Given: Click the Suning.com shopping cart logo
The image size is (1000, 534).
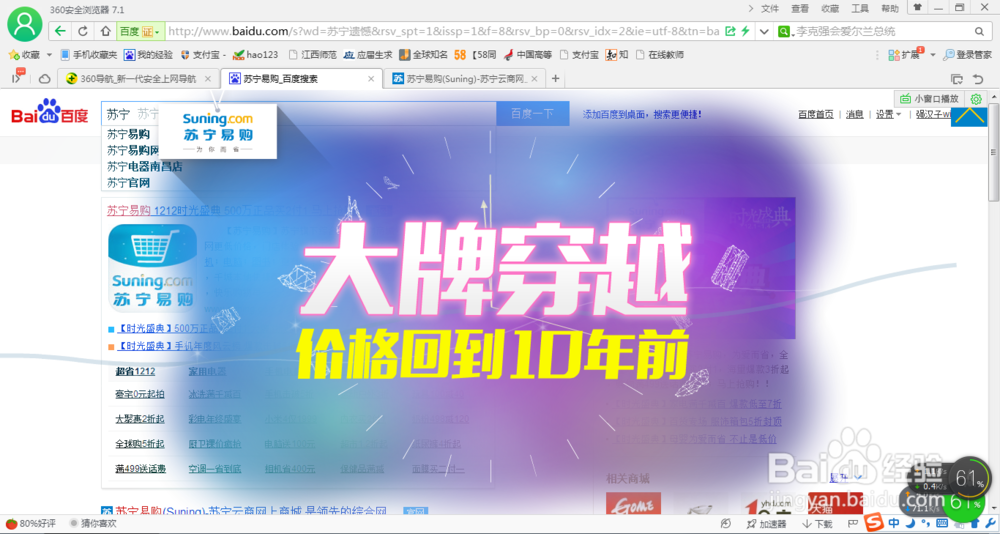Looking at the screenshot, I should click(x=152, y=267).
